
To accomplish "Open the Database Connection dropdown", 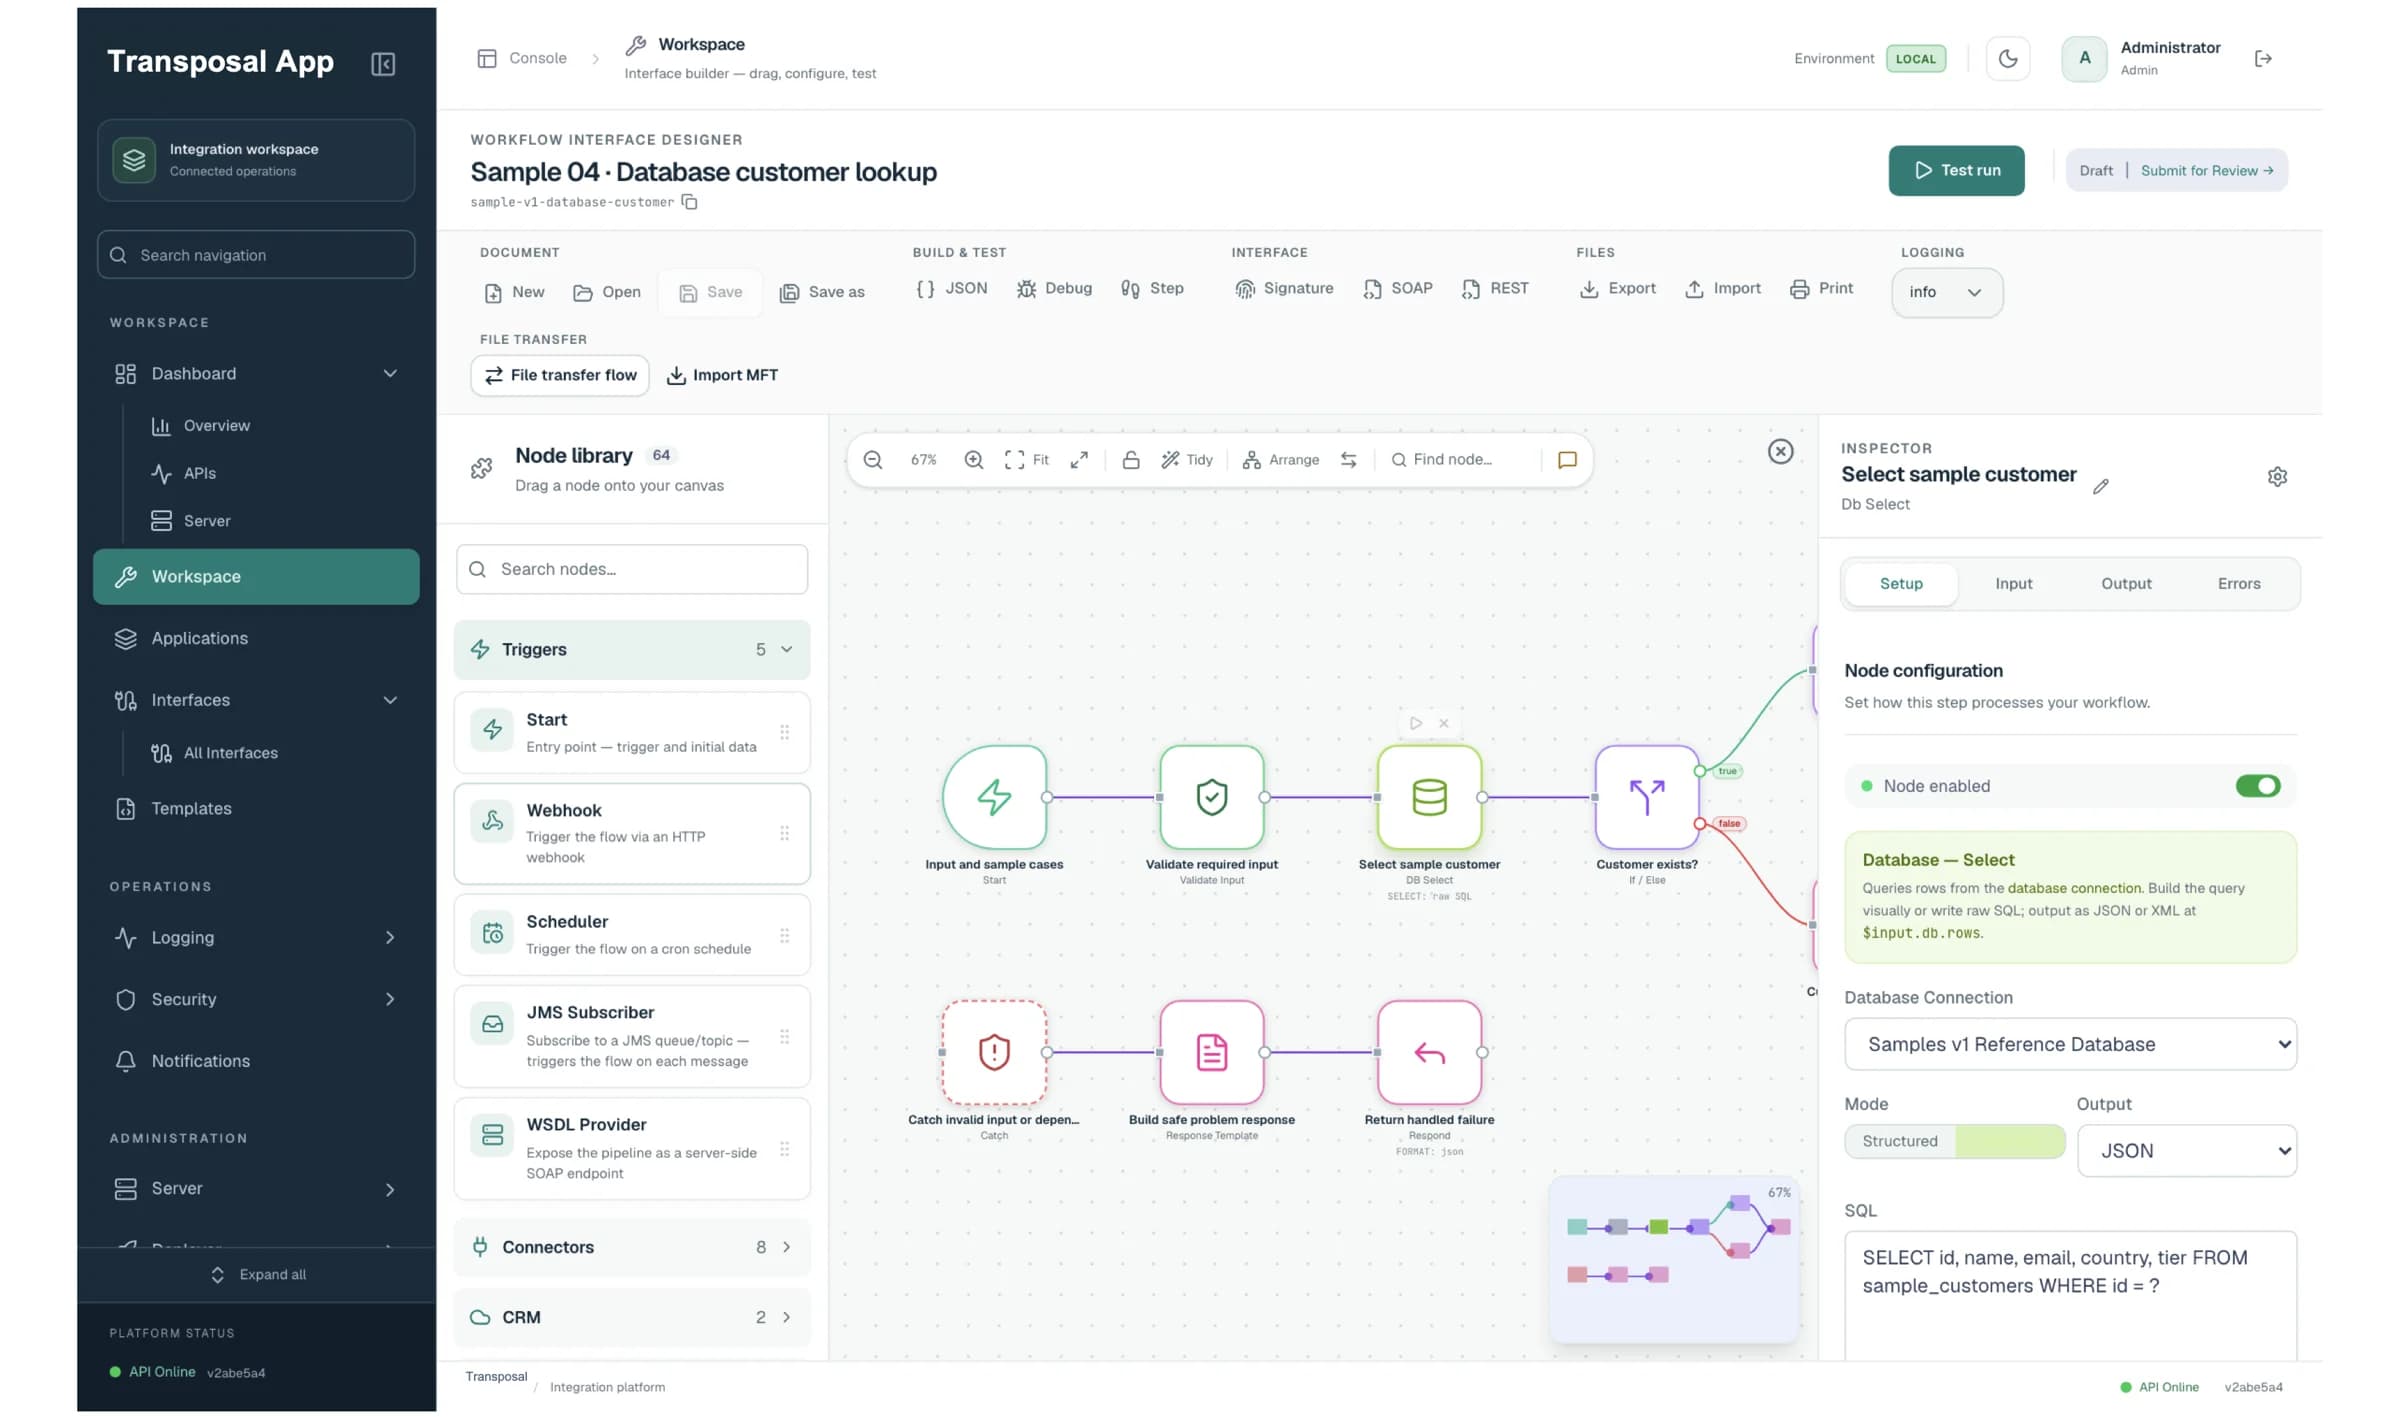I will click(2070, 1044).
